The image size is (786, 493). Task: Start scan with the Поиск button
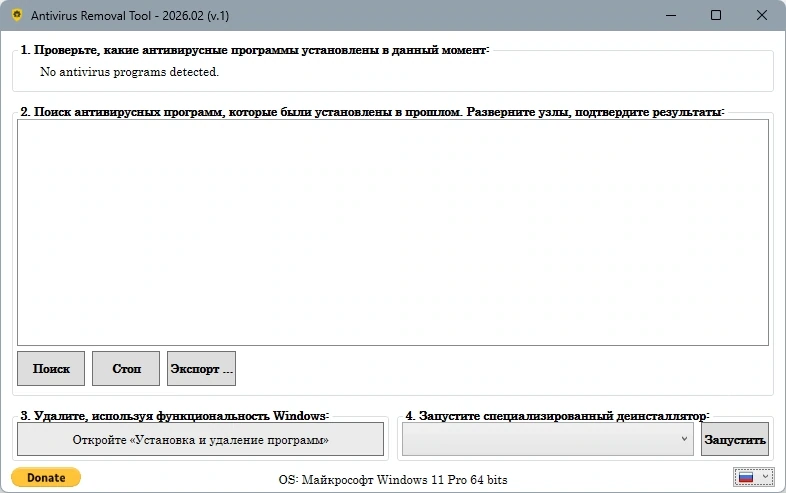(x=51, y=369)
